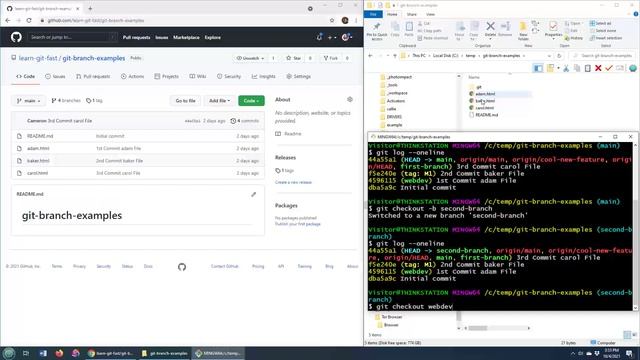Switch to the repository Pull requests tab
This screenshot has width=640, height=360.
coord(93,76)
